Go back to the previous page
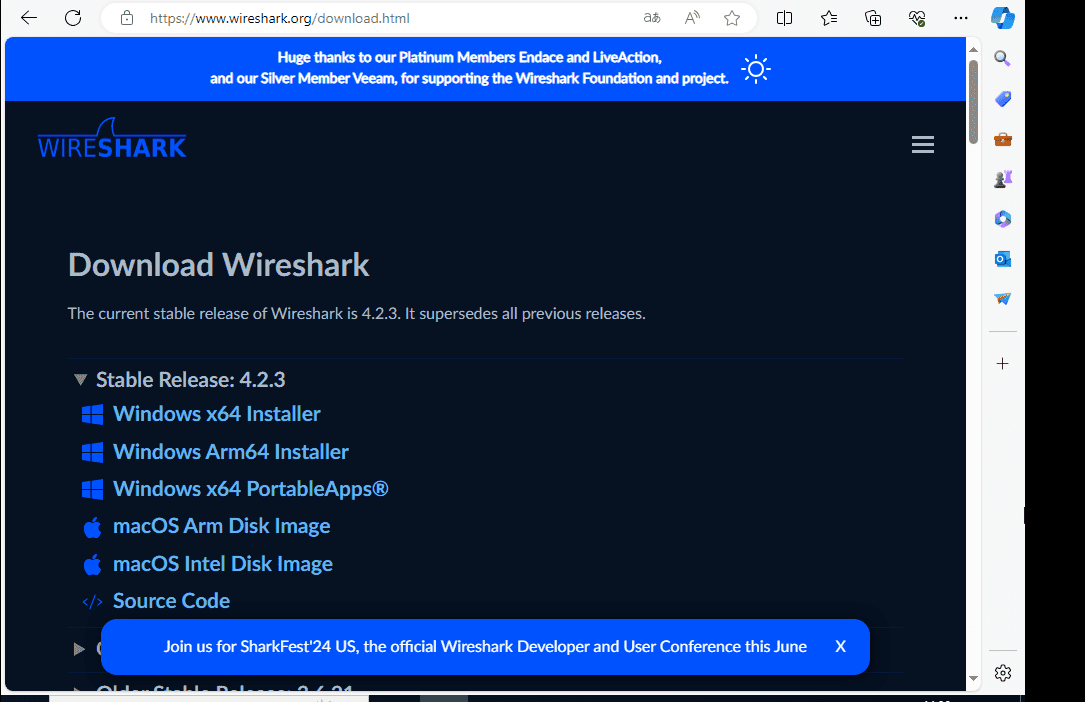 (29, 18)
